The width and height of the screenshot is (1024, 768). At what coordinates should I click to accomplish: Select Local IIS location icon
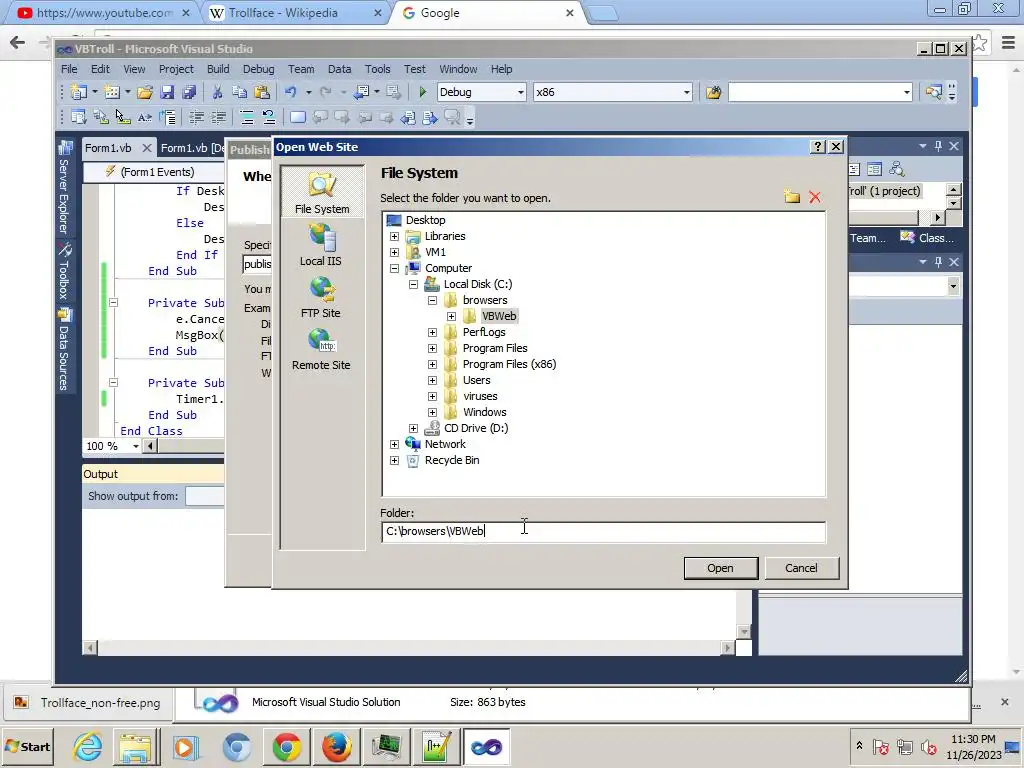pyautogui.click(x=321, y=245)
